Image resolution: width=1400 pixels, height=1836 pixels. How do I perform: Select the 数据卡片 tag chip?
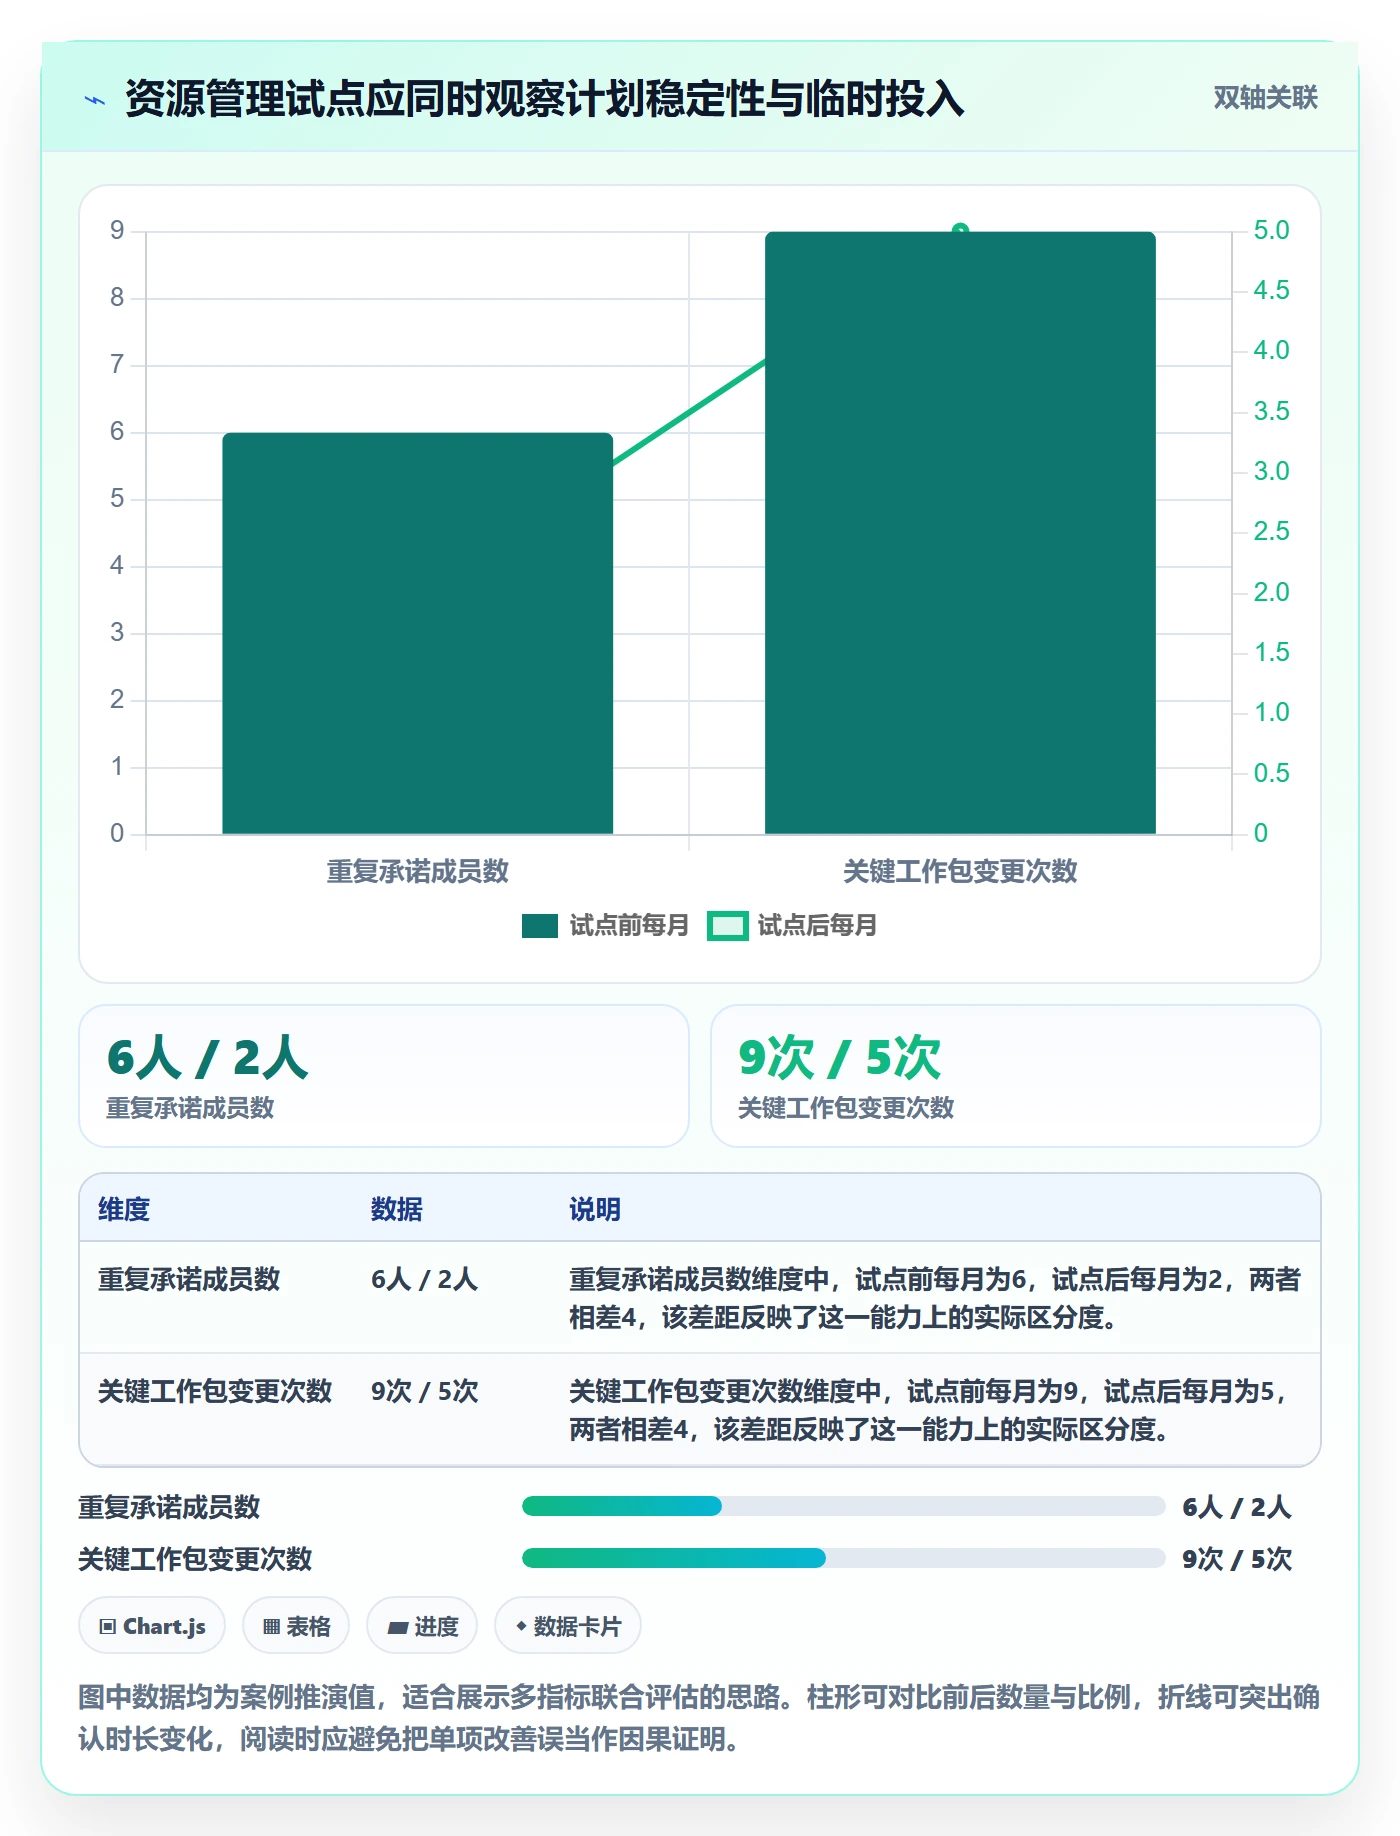click(x=568, y=1626)
